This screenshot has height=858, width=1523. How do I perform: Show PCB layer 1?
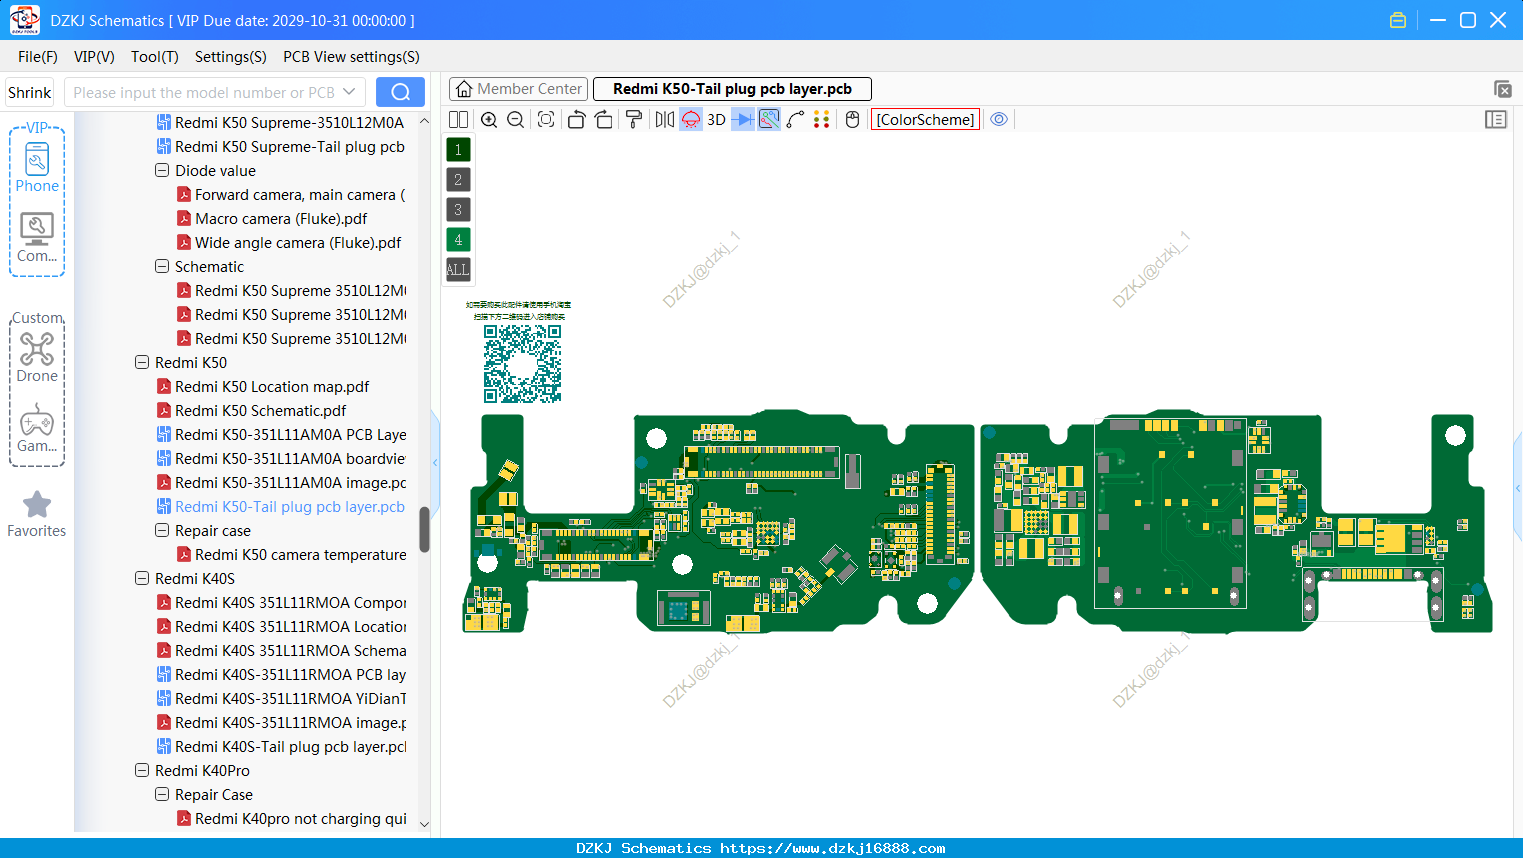pos(458,149)
